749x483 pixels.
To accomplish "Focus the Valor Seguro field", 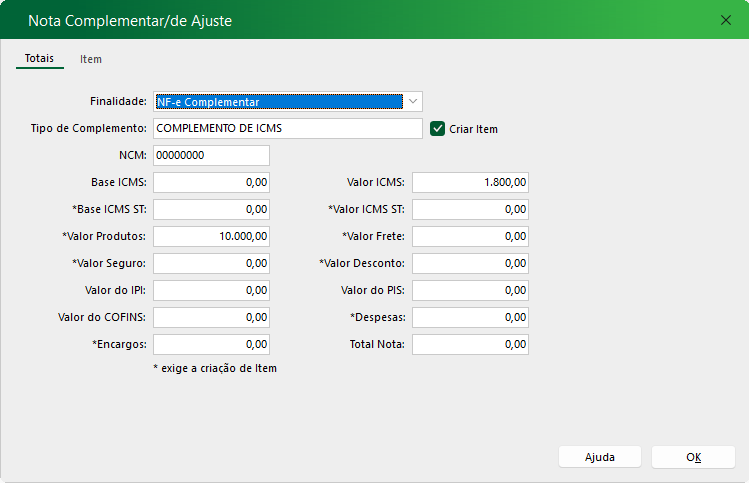I will pyautogui.click(x=211, y=264).
